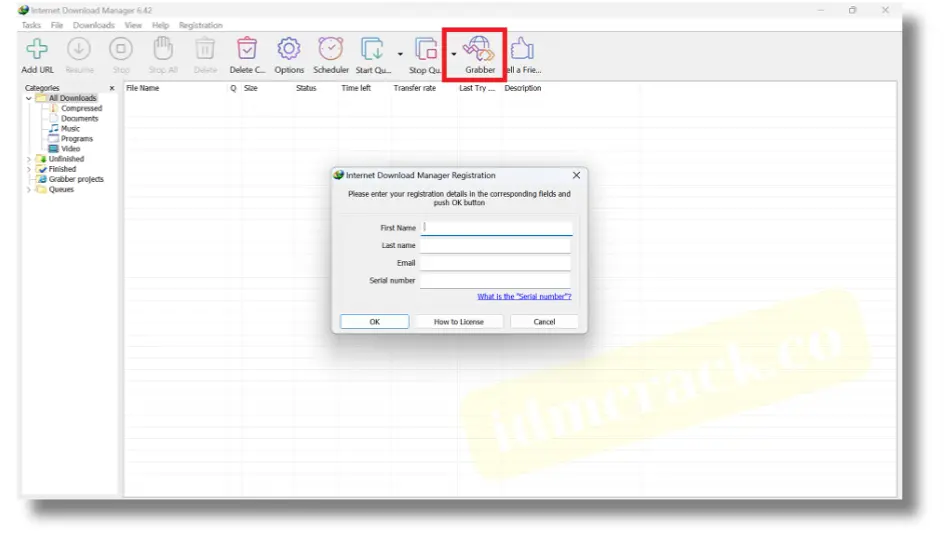950x534 pixels.
Task: Select All Downloads folder
Action: [x=72, y=98]
